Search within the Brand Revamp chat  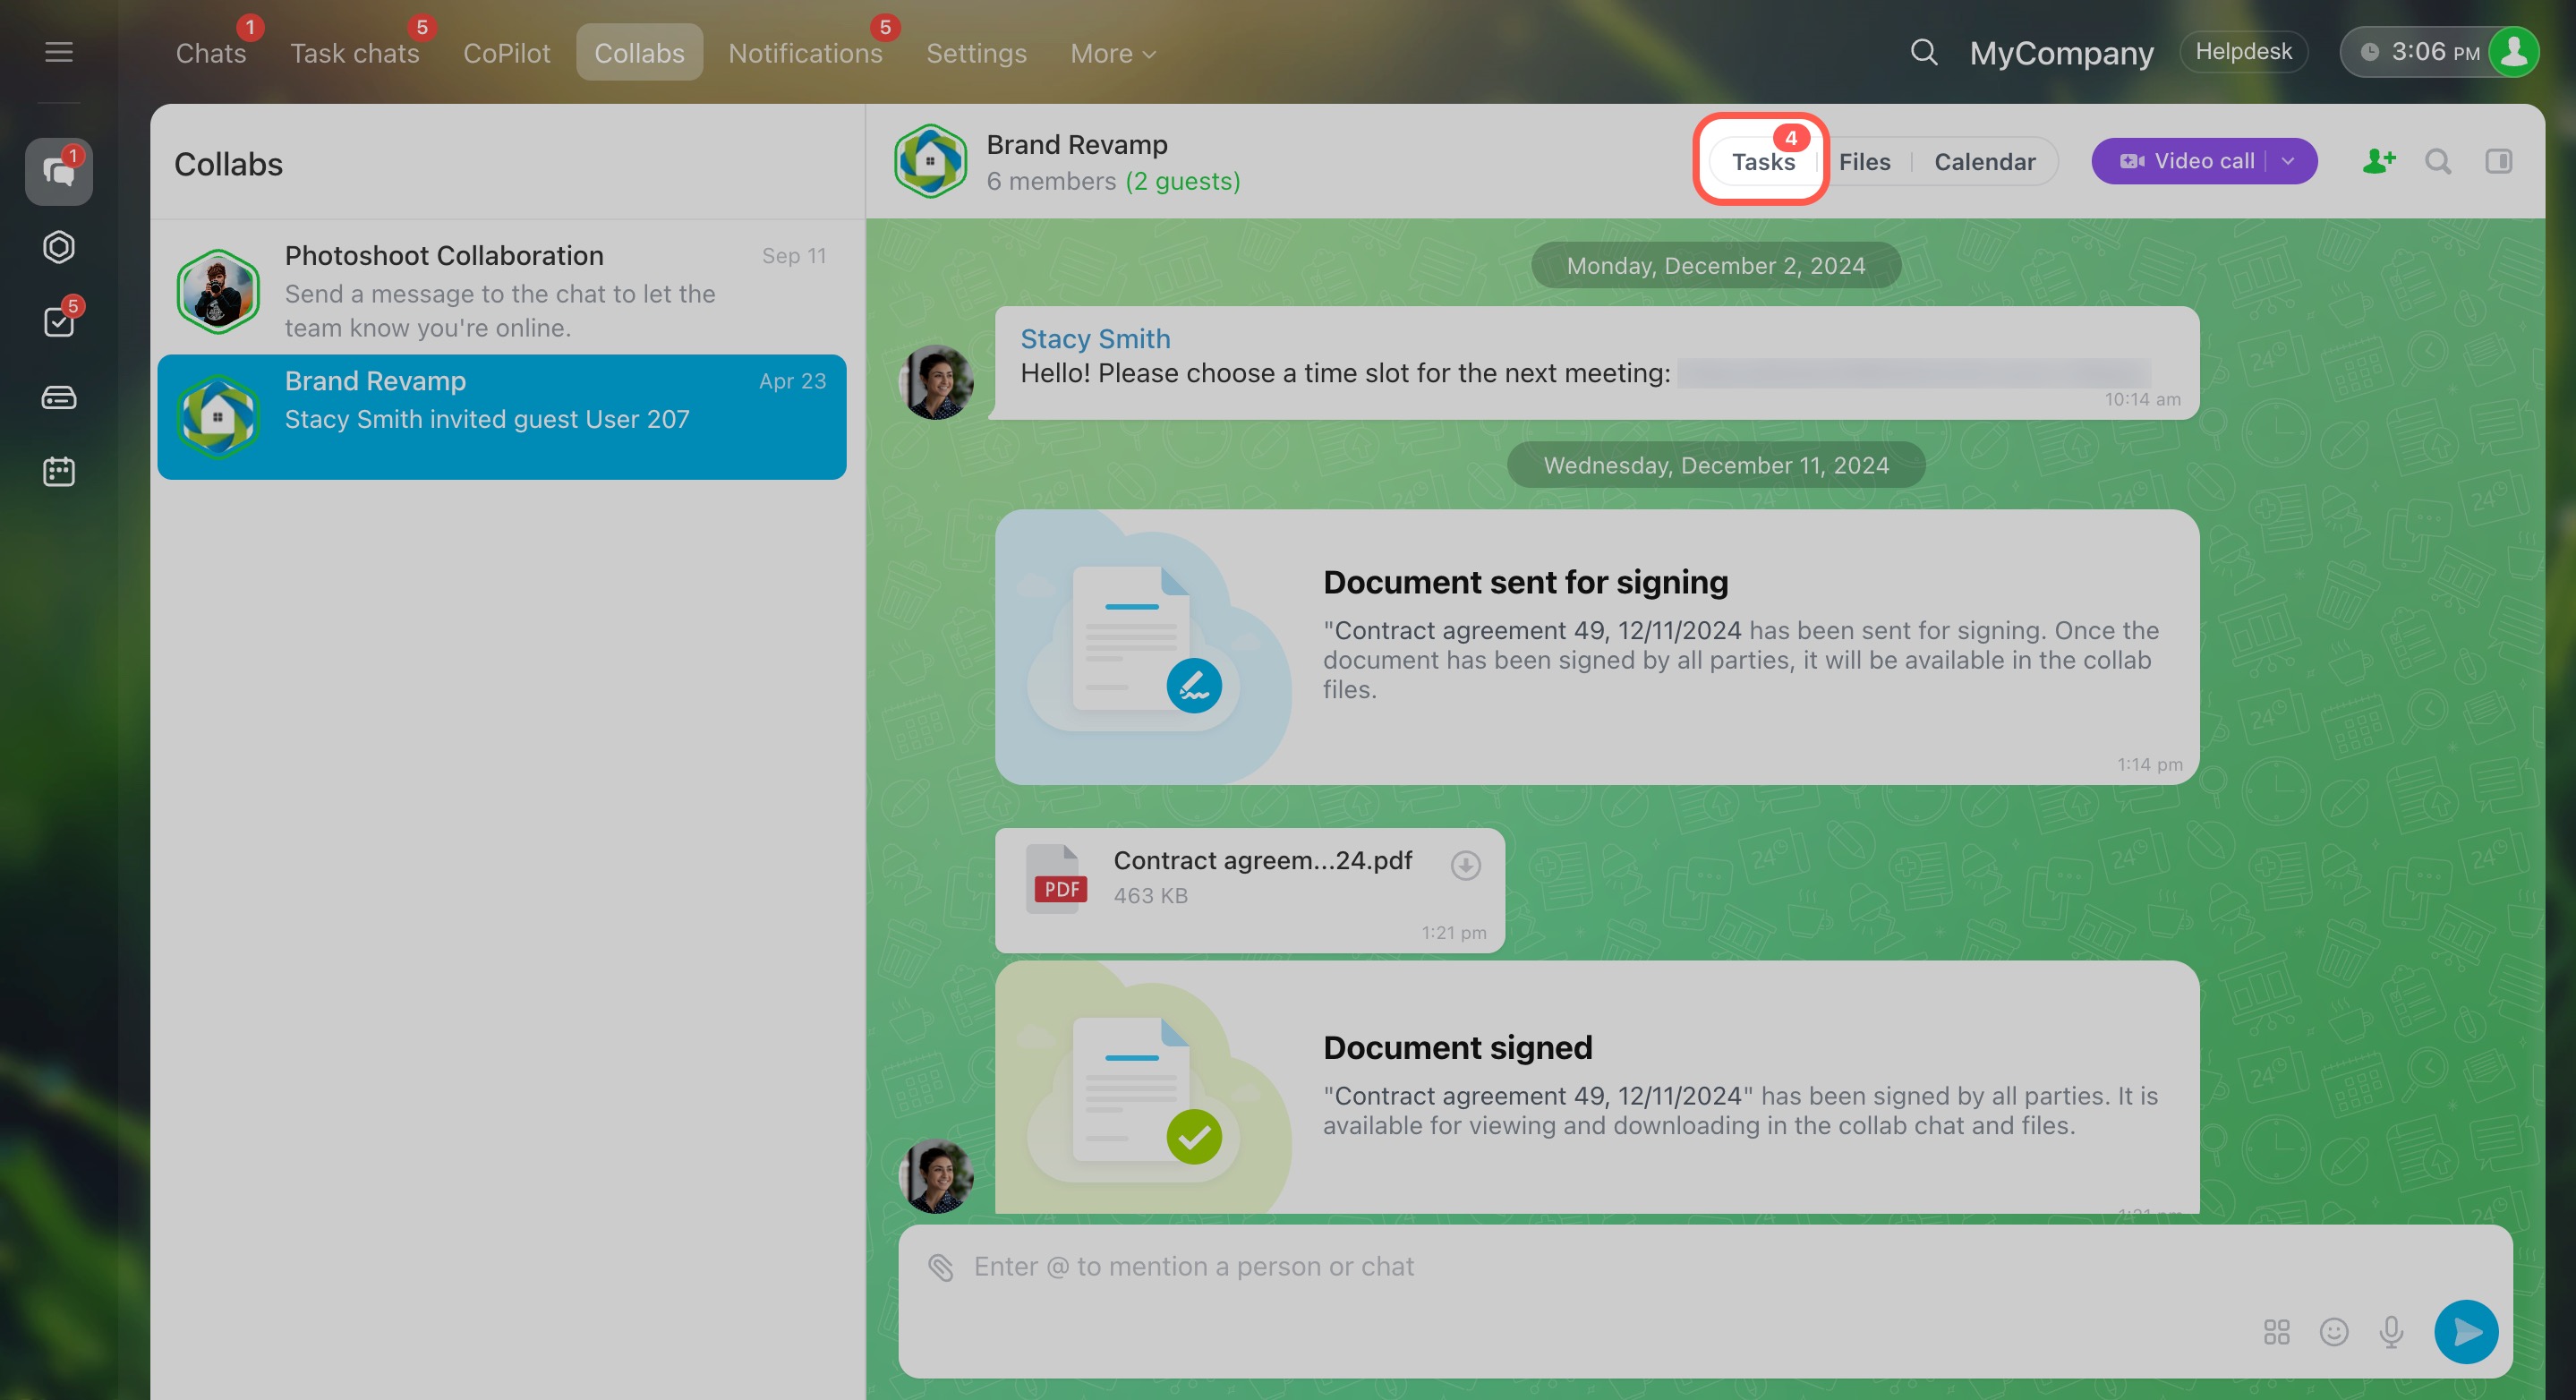(2438, 161)
